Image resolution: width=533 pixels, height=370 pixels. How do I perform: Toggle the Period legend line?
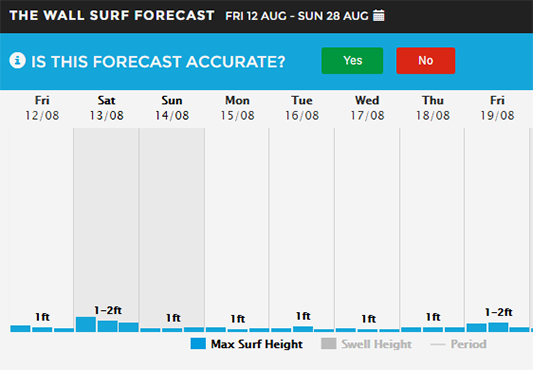[x=458, y=344]
